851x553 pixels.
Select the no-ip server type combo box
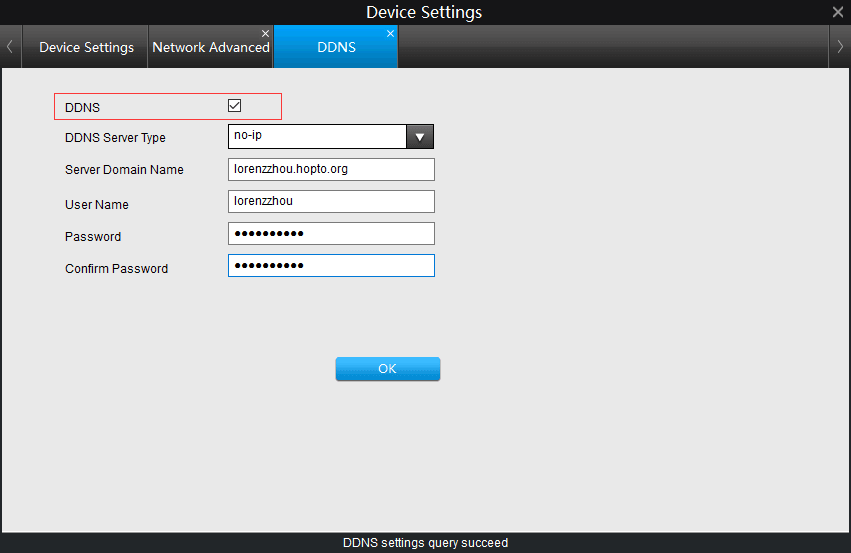click(x=331, y=137)
